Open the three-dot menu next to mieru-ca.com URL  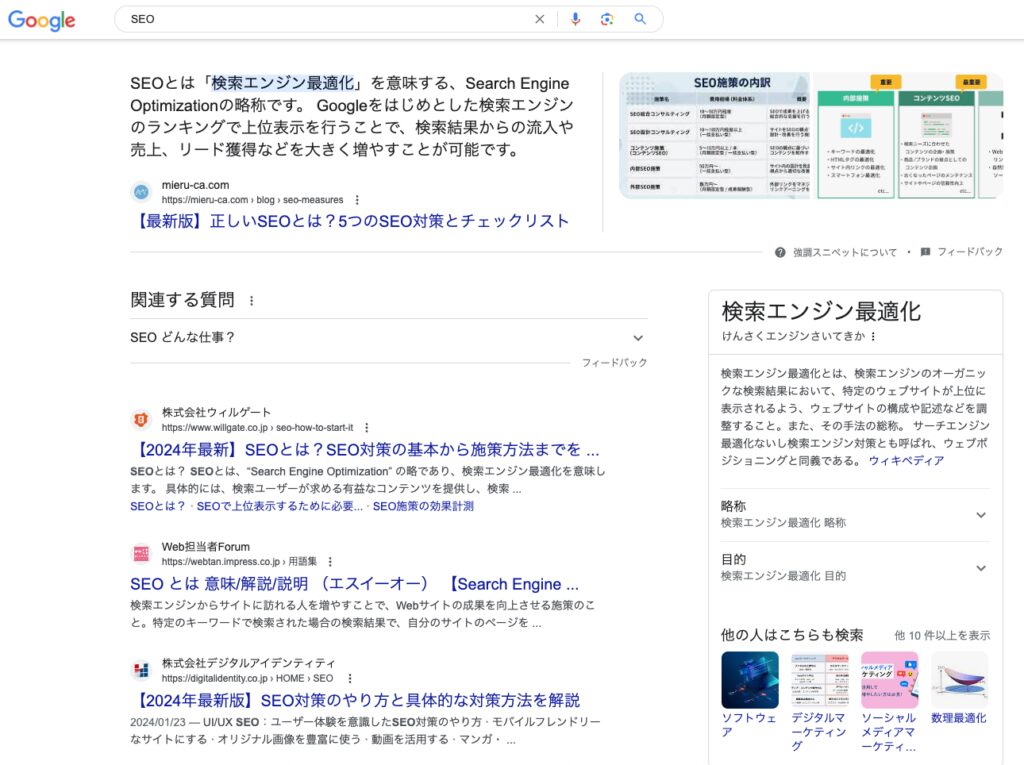tap(357, 200)
